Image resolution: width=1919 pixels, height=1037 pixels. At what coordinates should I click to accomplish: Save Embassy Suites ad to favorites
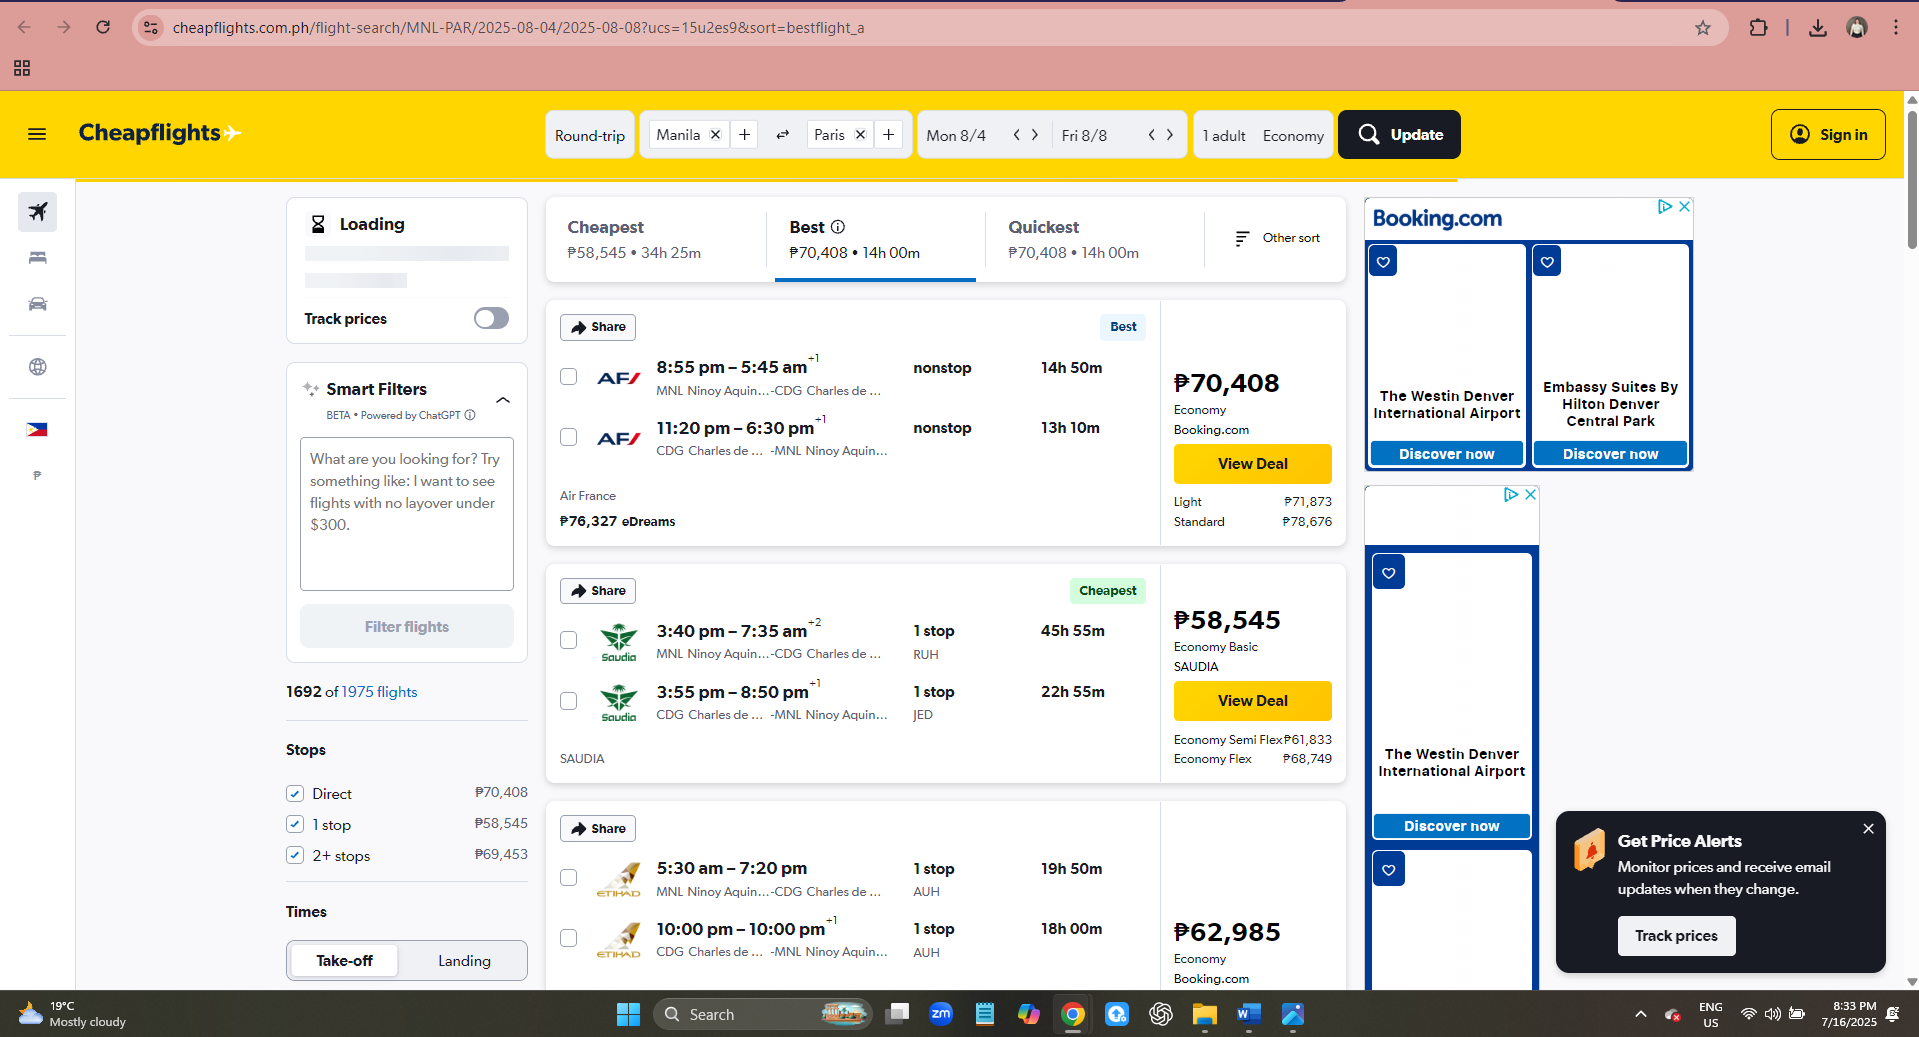(1547, 262)
